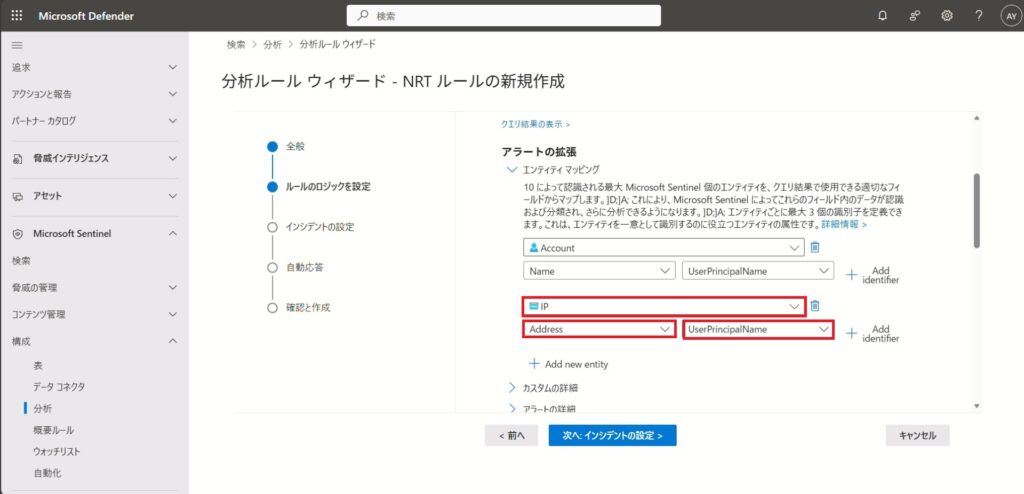Screen dimensions: 1024x494
Task: Click the notifications bell icon
Action: point(881,16)
